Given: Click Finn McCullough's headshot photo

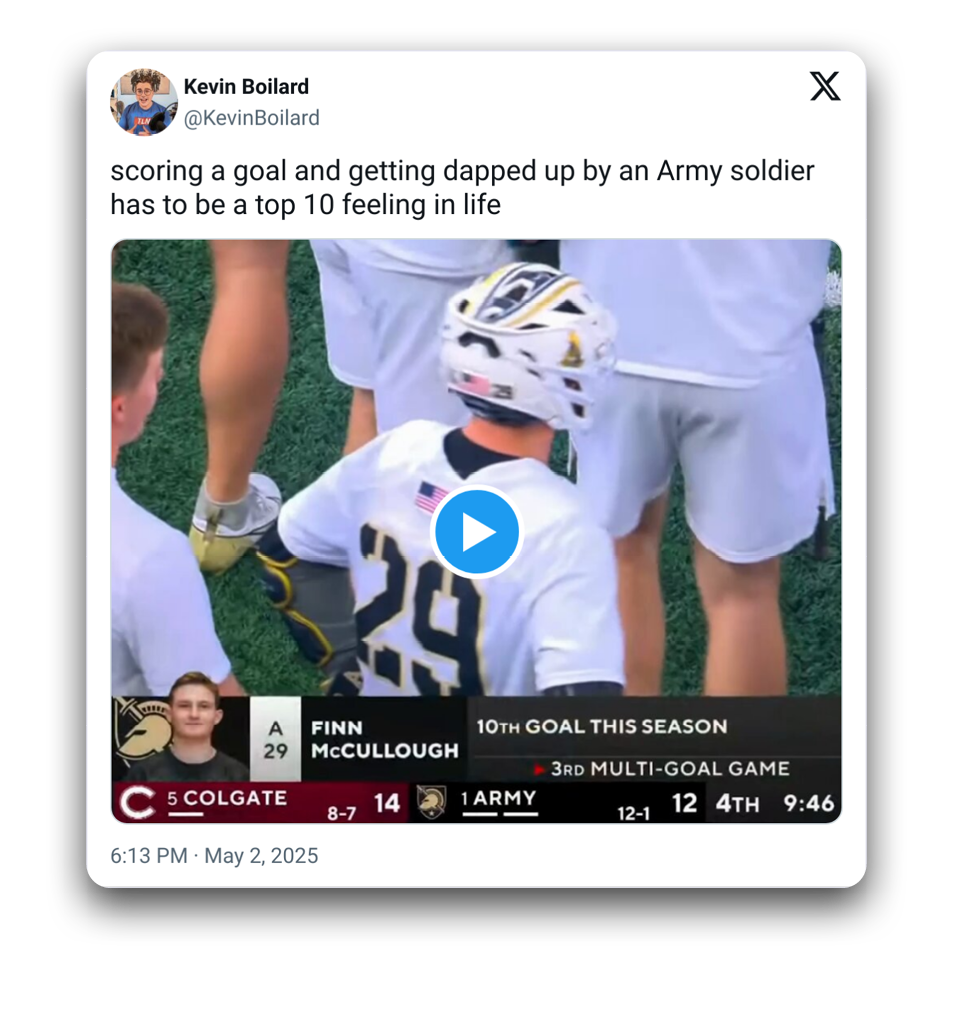Looking at the screenshot, I should pos(193,727).
